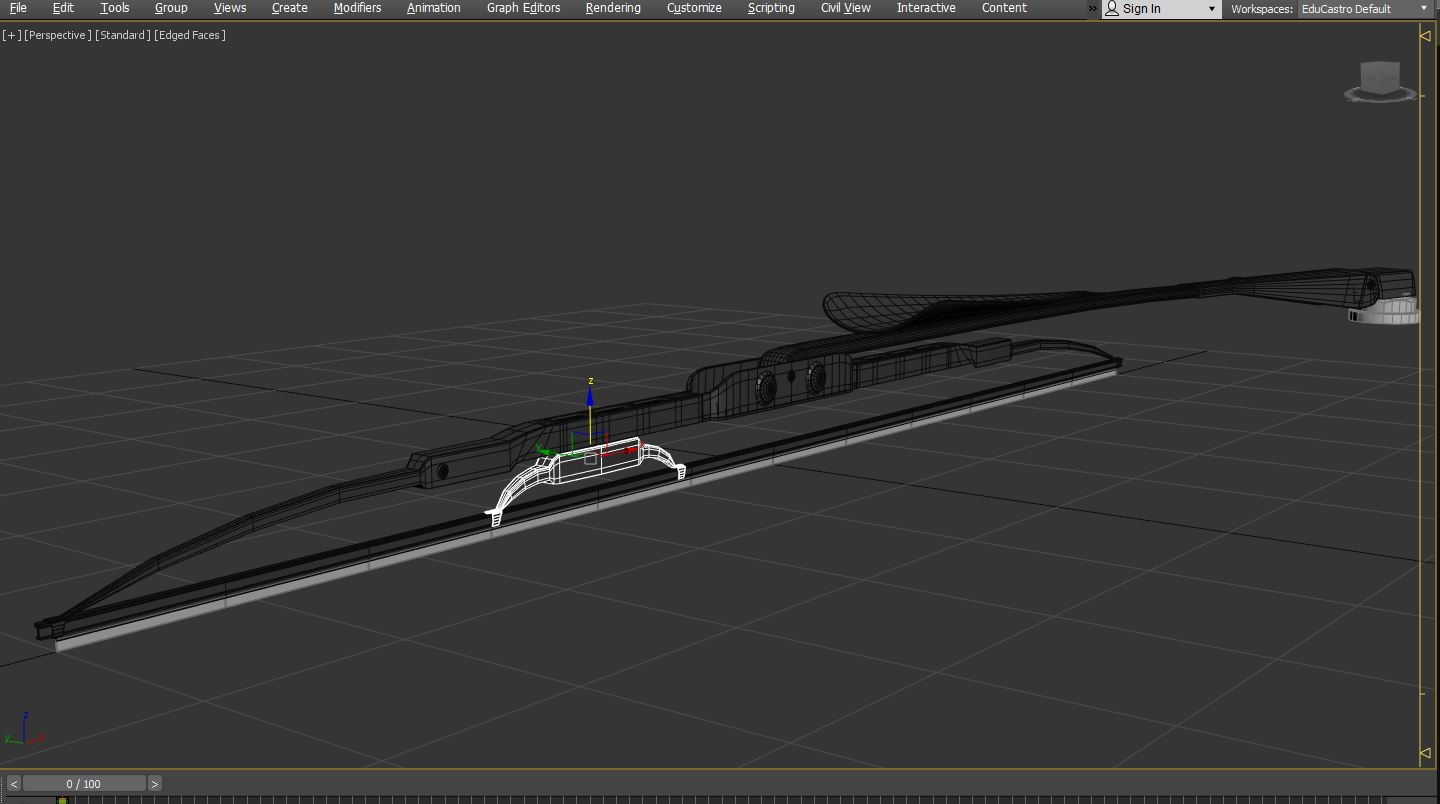This screenshot has height=804, width=1440.
Task: Click the bottom-right yellow triangle arrow
Action: 1425,753
